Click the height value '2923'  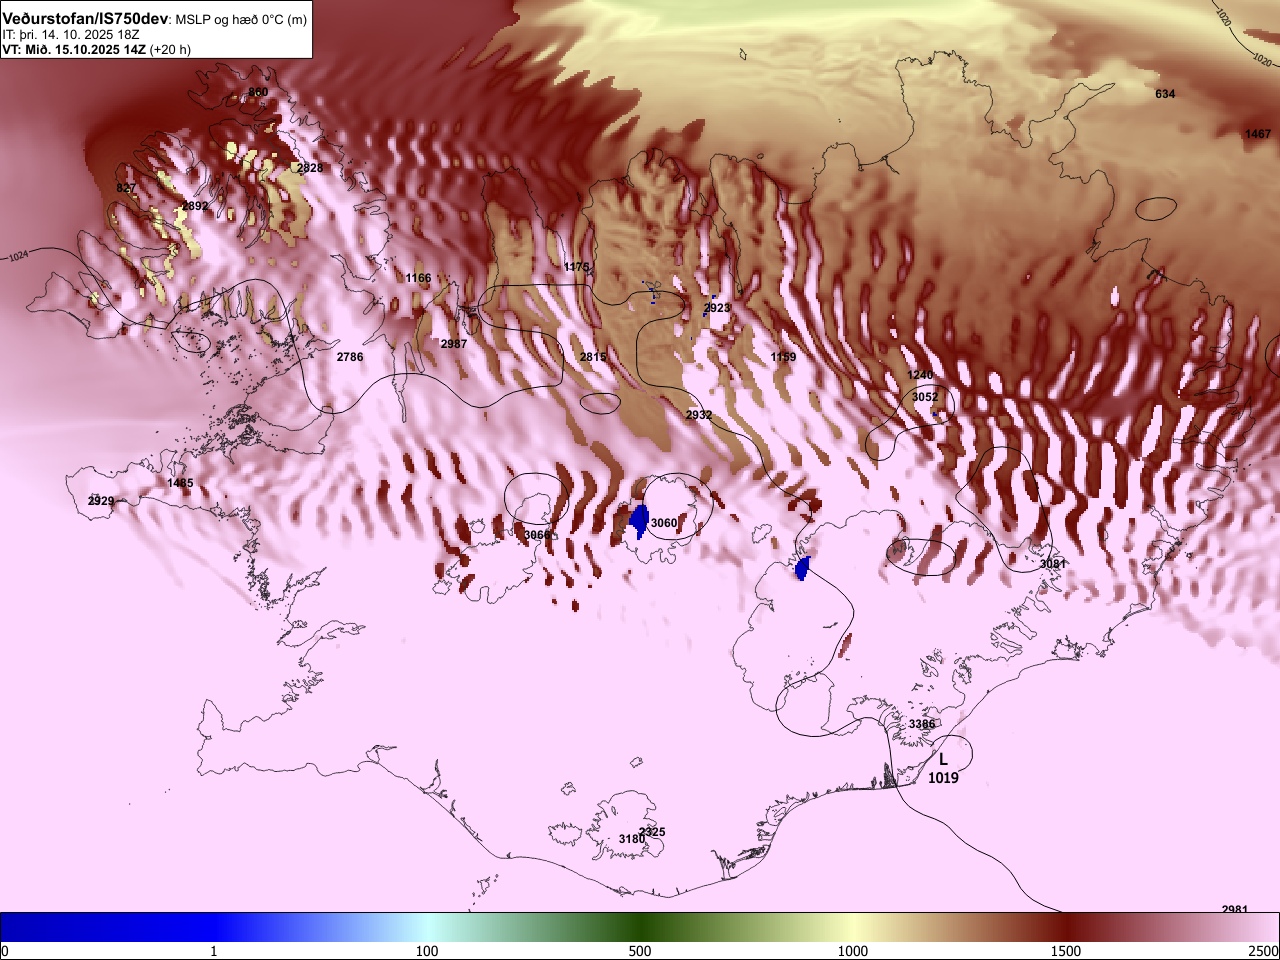click(717, 308)
